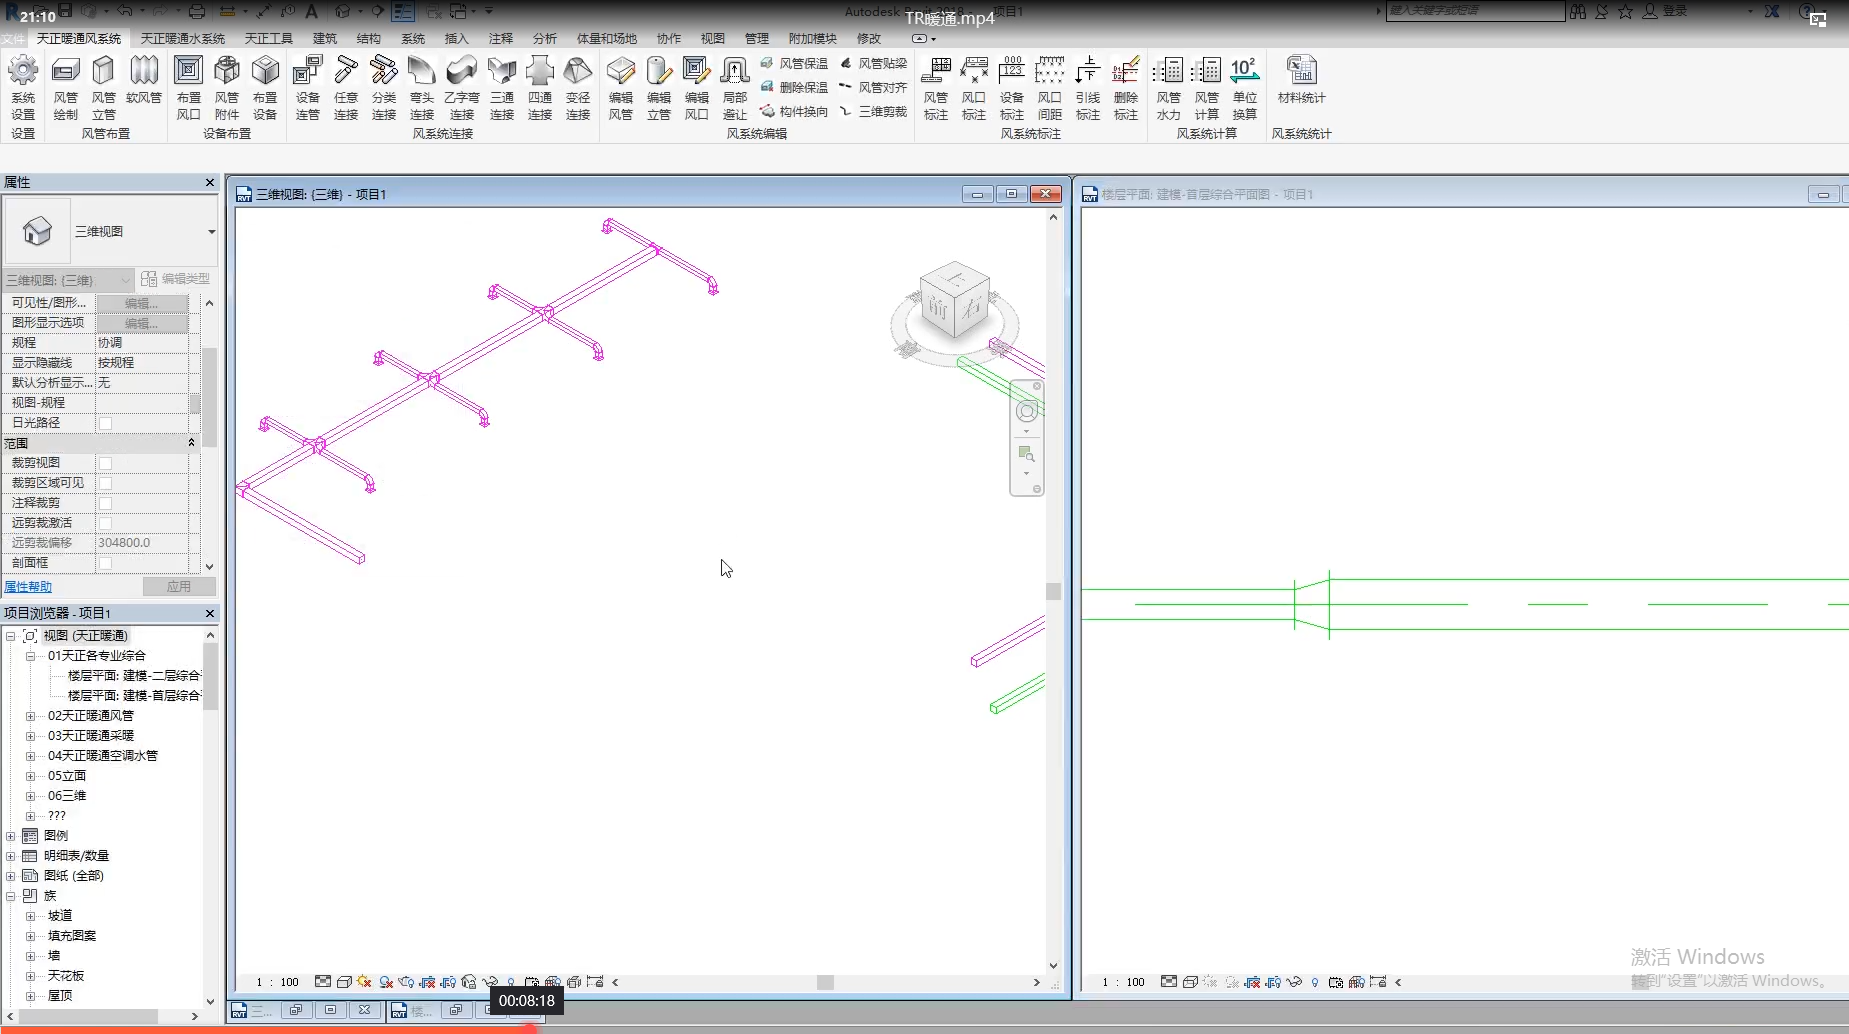
Task: Open the 材料统计 material statistics tool
Action: pyautogui.click(x=1301, y=72)
